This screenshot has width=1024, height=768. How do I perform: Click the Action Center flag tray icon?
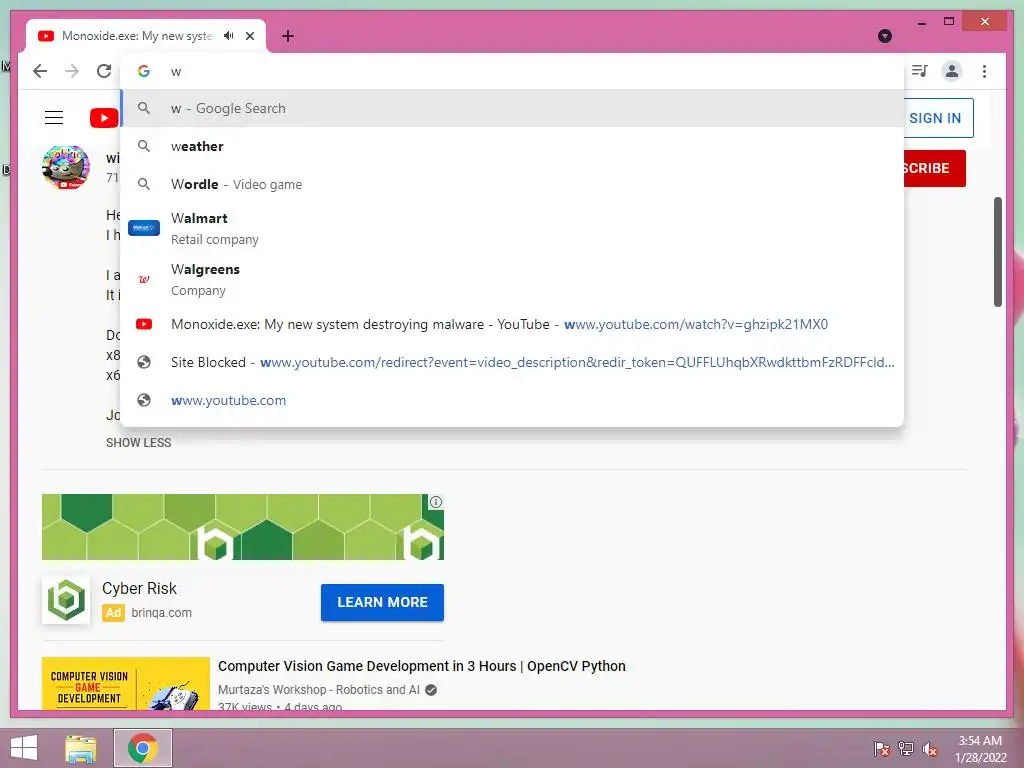(882, 748)
